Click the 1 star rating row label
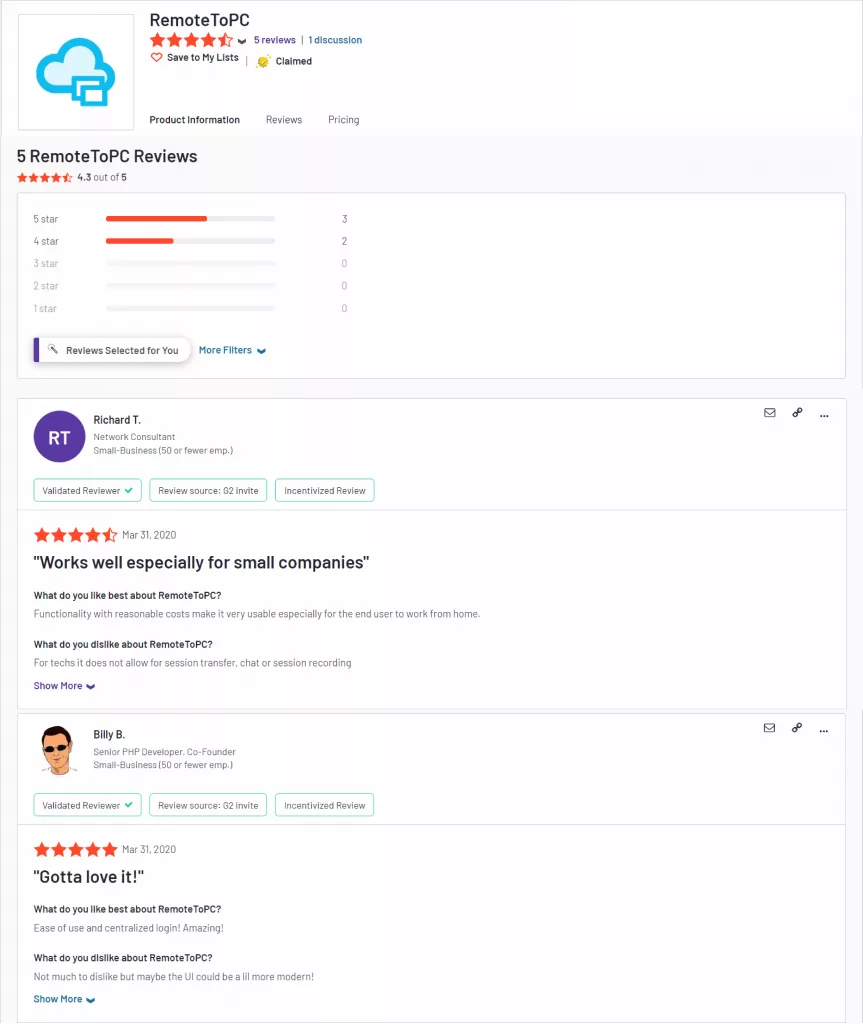The width and height of the screenshot is (863, 1024). pyautogui.click(x=45, y=308)
